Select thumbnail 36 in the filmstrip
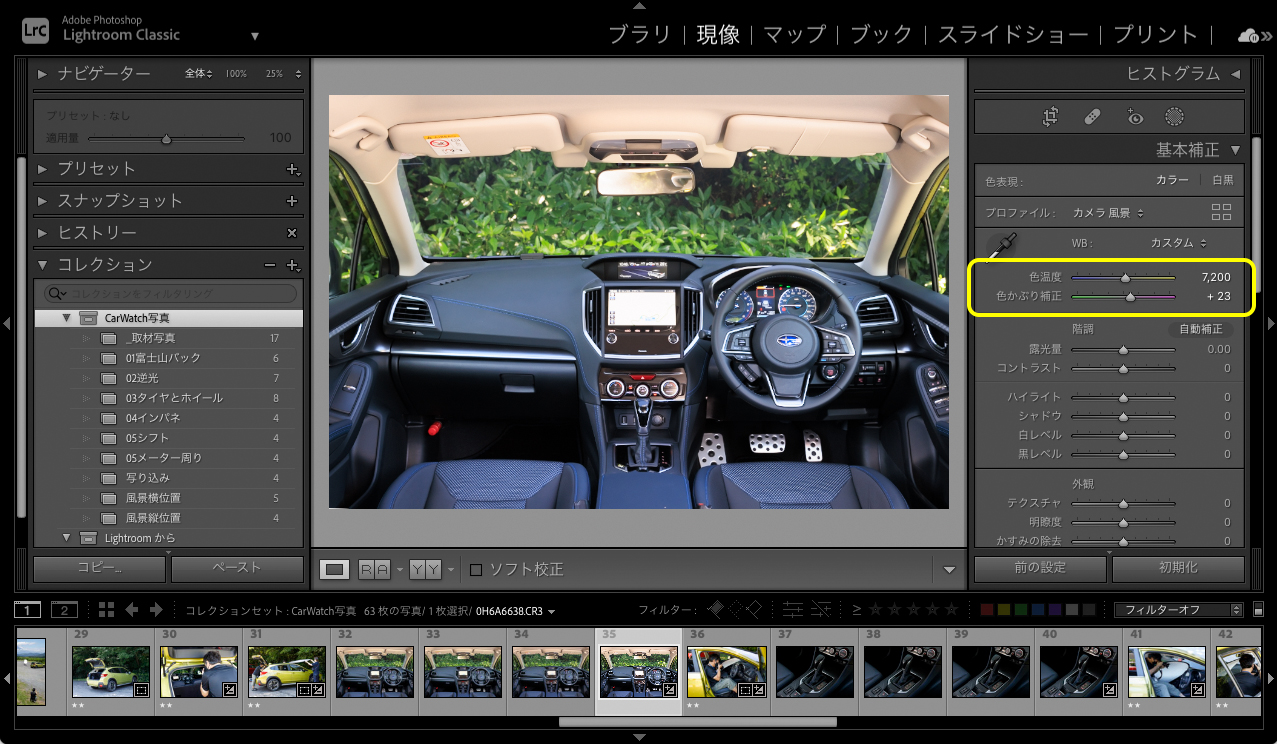The width and height of the screenshot is (1277, 744). pos(727,671)
